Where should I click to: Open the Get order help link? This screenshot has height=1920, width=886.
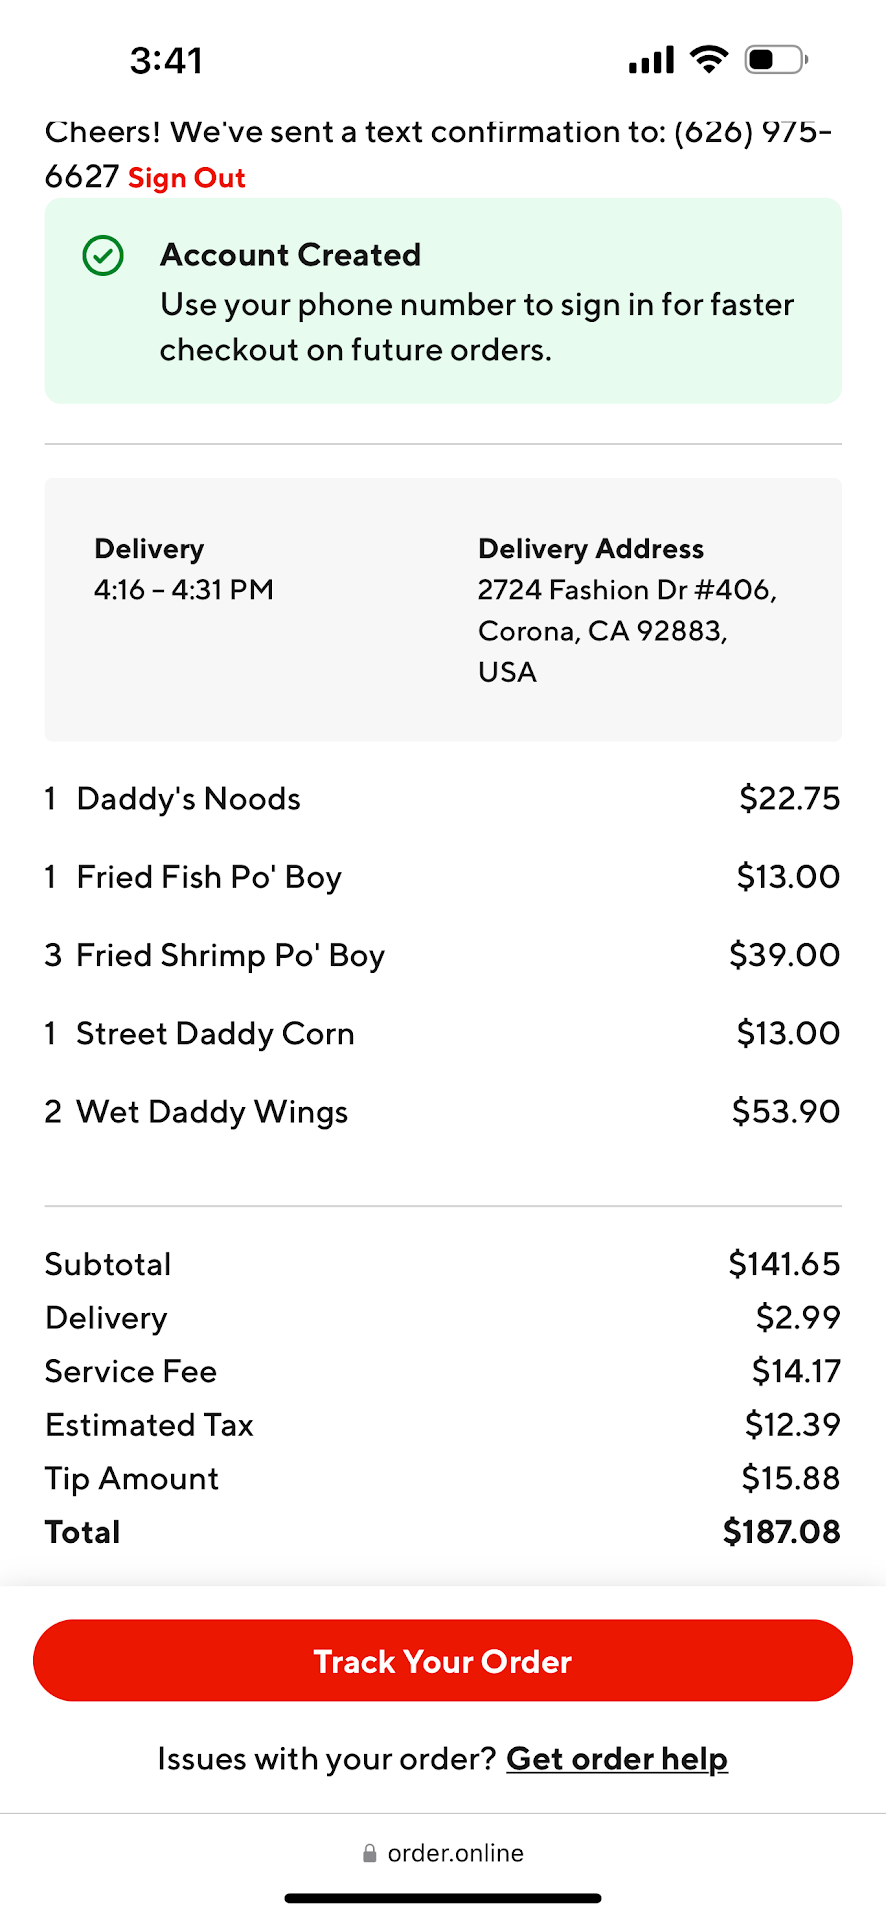point(617,1758)
